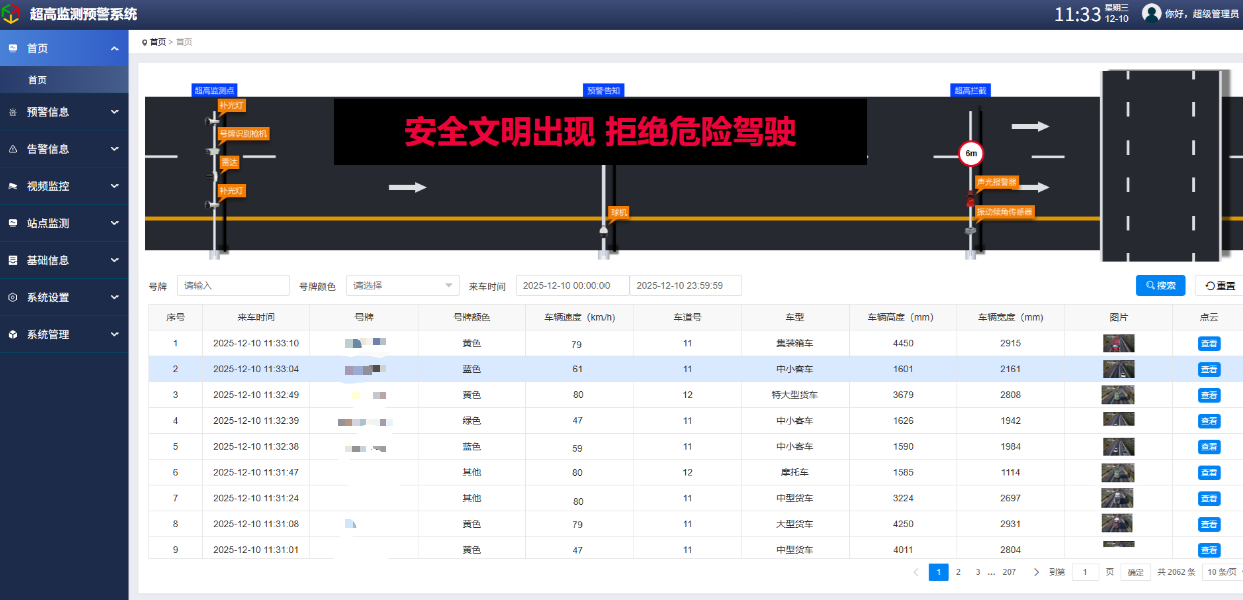Select the 号牌识别抓拍机 camera label
The width and height of the screenshot is (1243, 600).
(x=243, y=133)
